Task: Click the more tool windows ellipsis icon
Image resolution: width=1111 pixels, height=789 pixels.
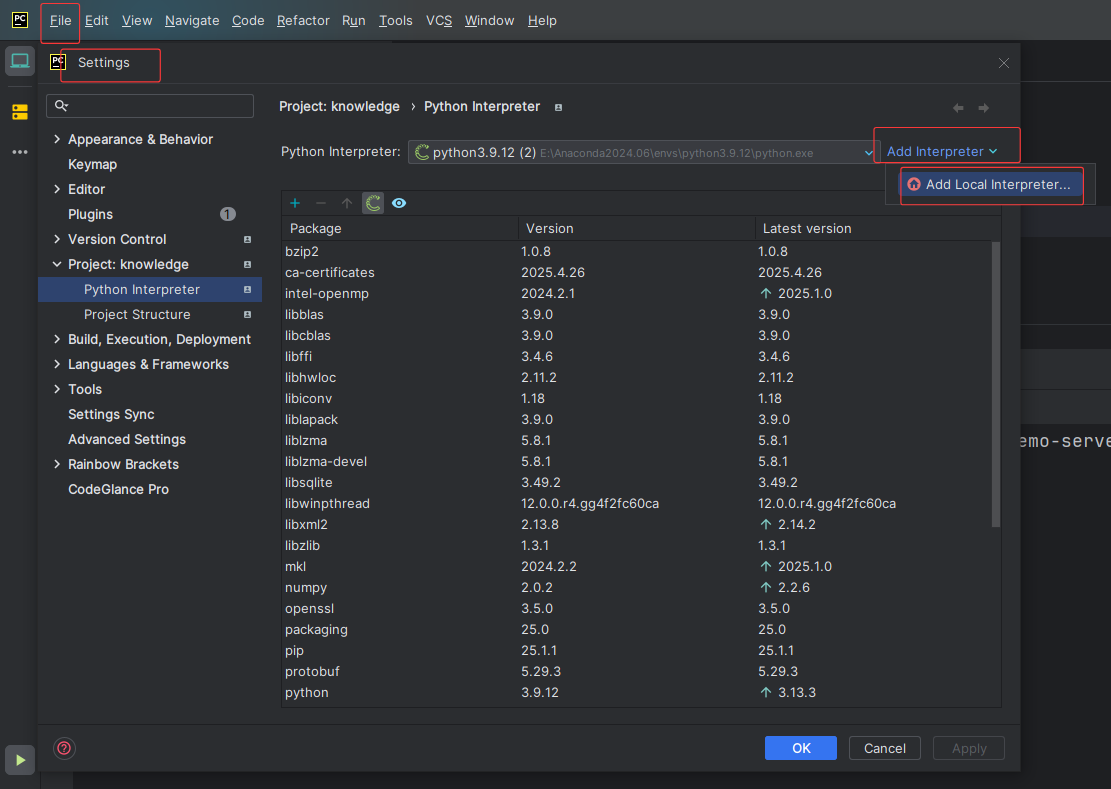Action: [x=21, y=151]
